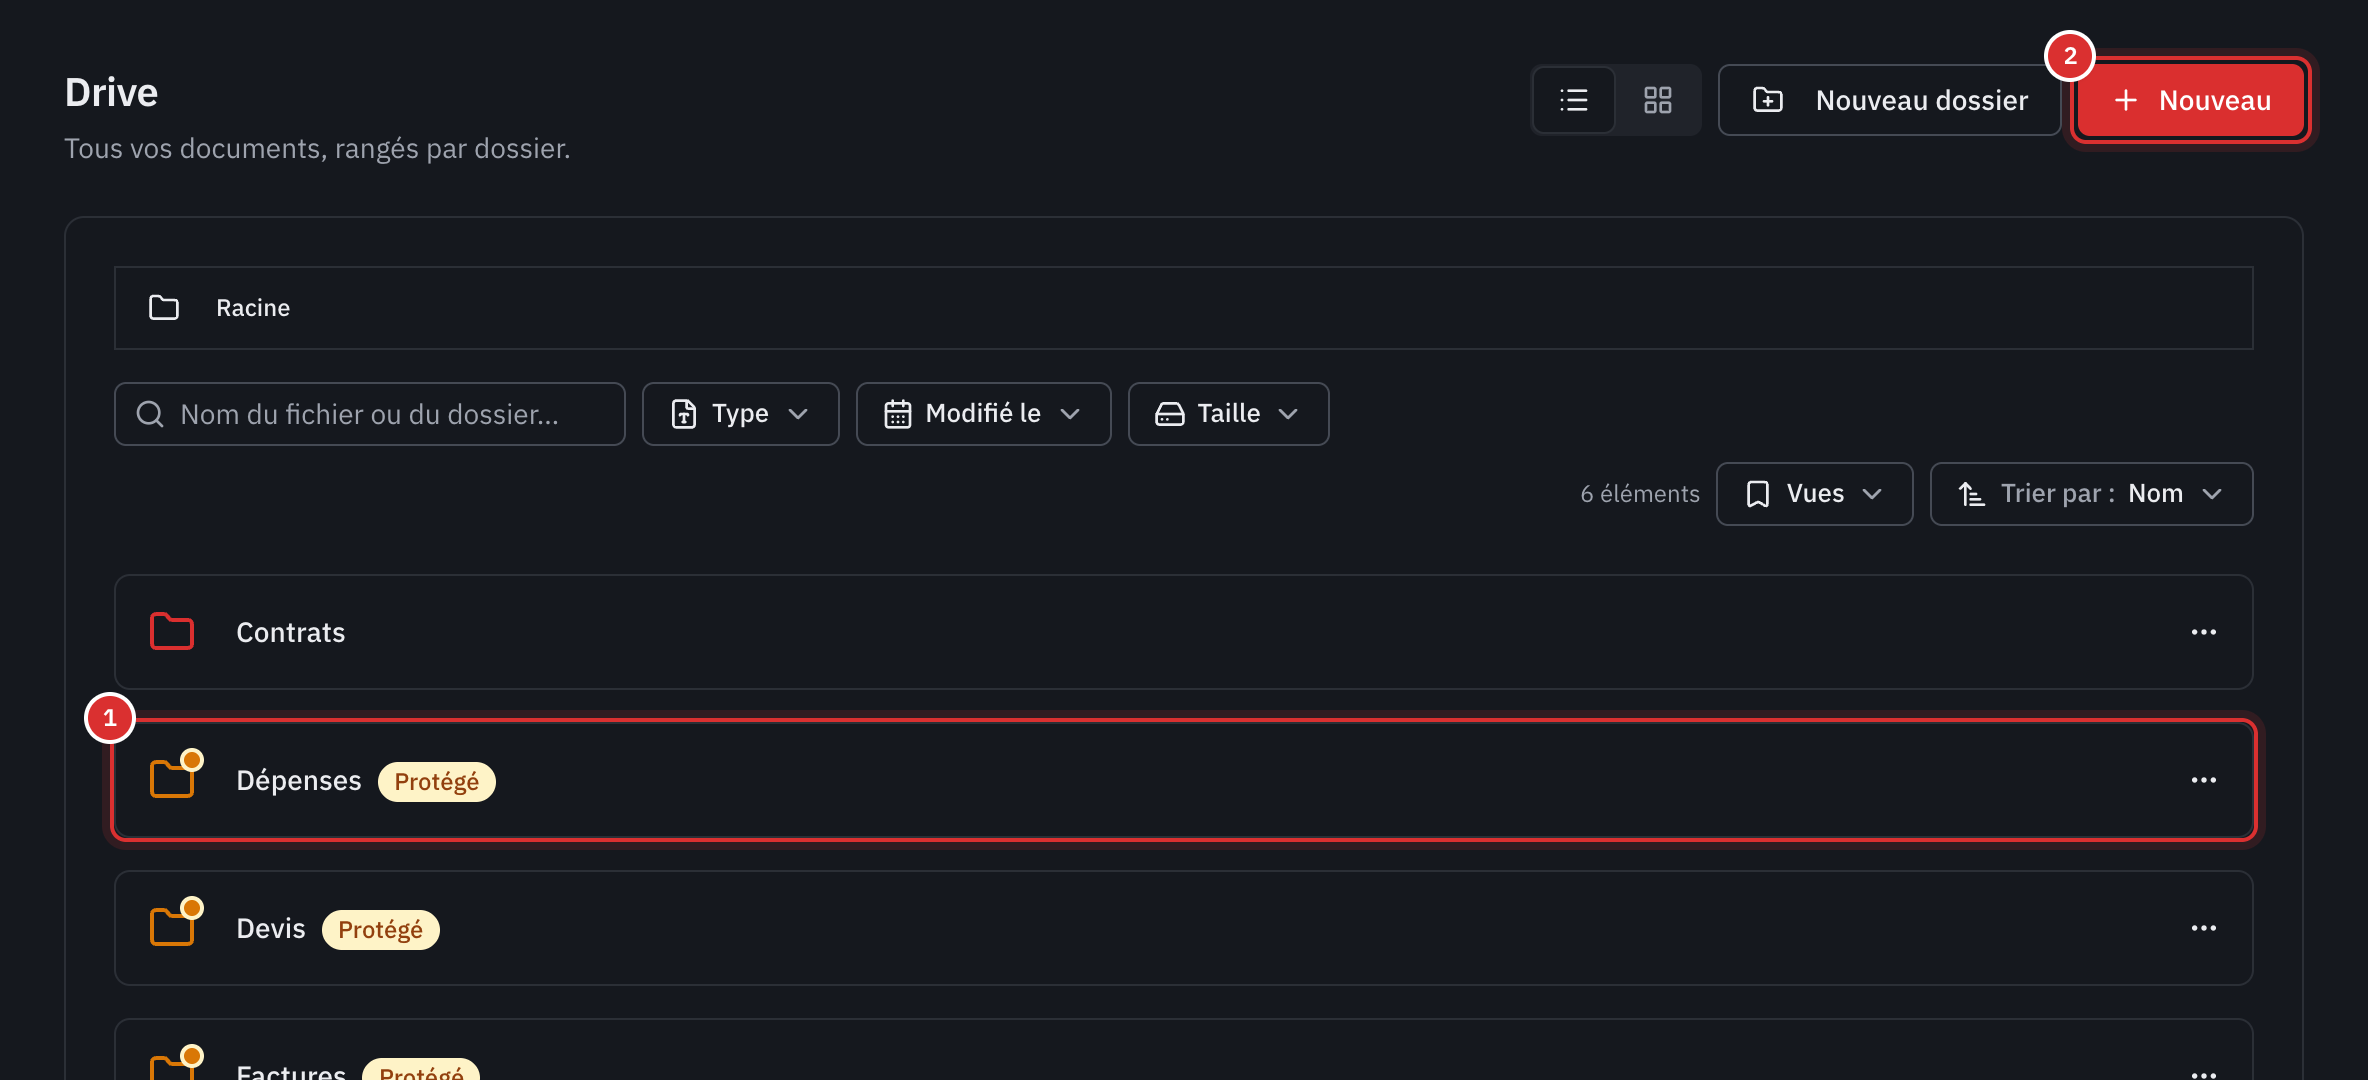This screenshot has width=2368, height=1080.
Task: Click the red Contrats folder icon
Action: (x=172, y=632)
